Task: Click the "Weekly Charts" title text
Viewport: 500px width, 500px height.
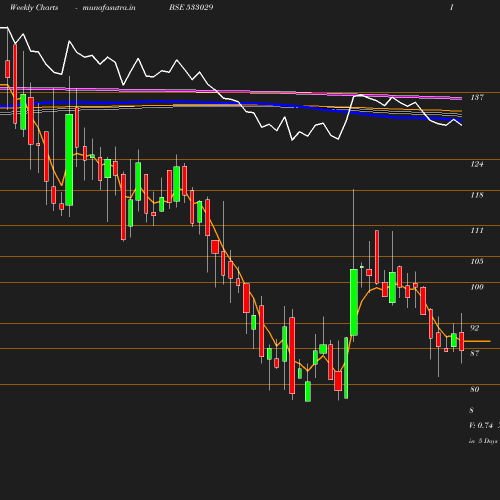Action: (34, 7)
